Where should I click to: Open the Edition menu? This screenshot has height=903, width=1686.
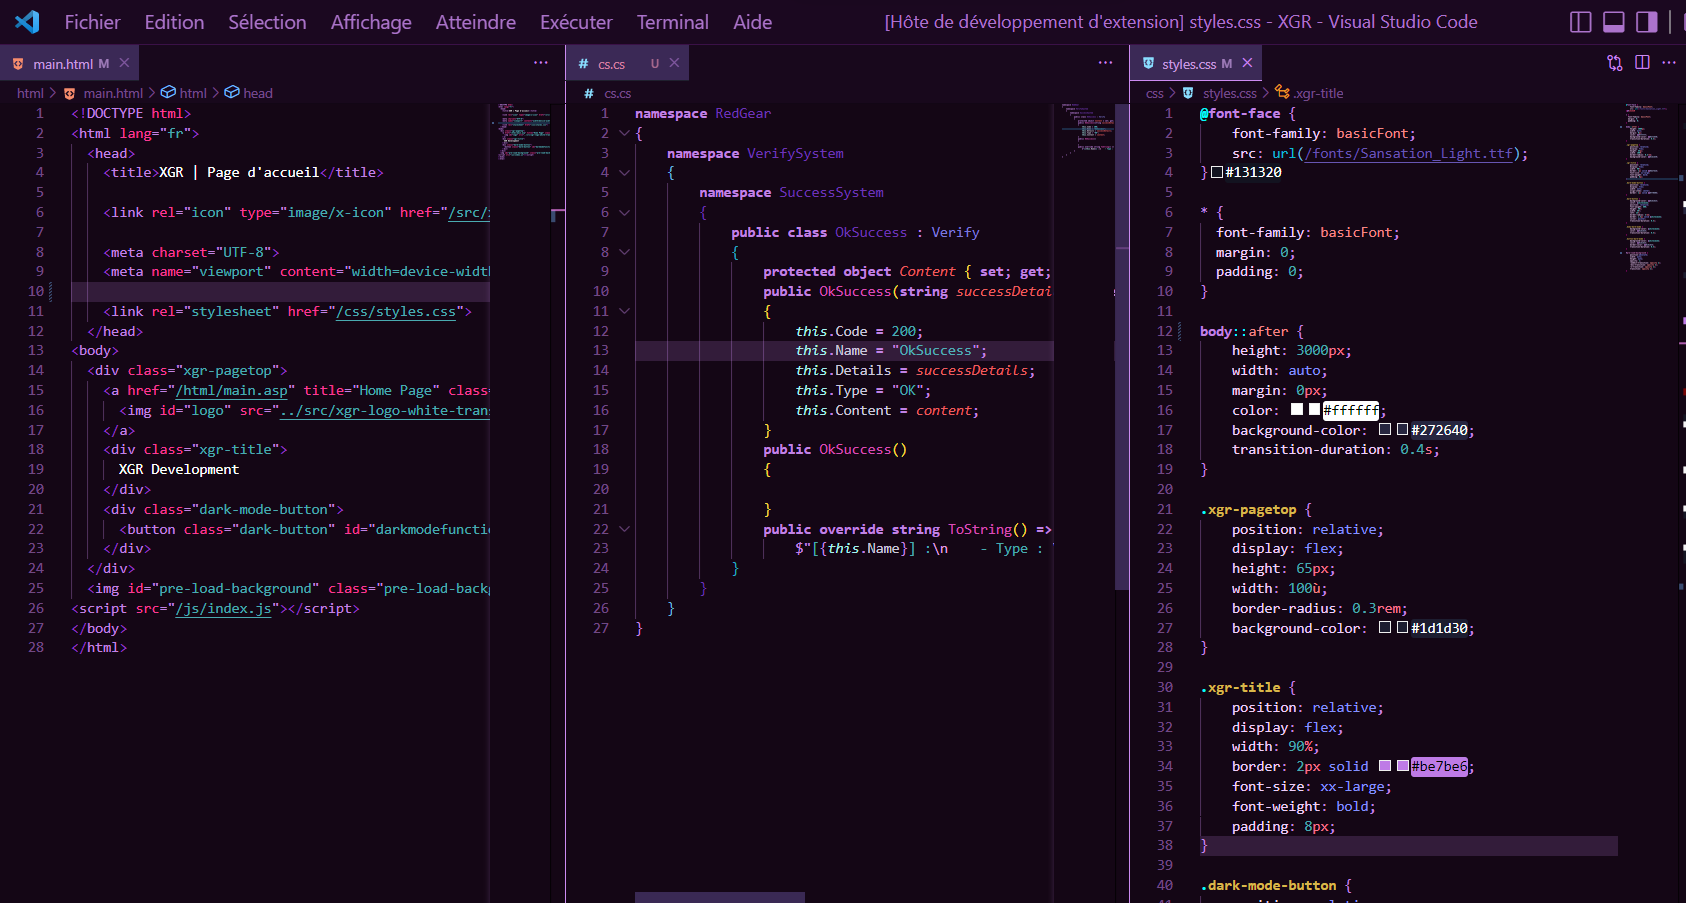tap(174, 22)
